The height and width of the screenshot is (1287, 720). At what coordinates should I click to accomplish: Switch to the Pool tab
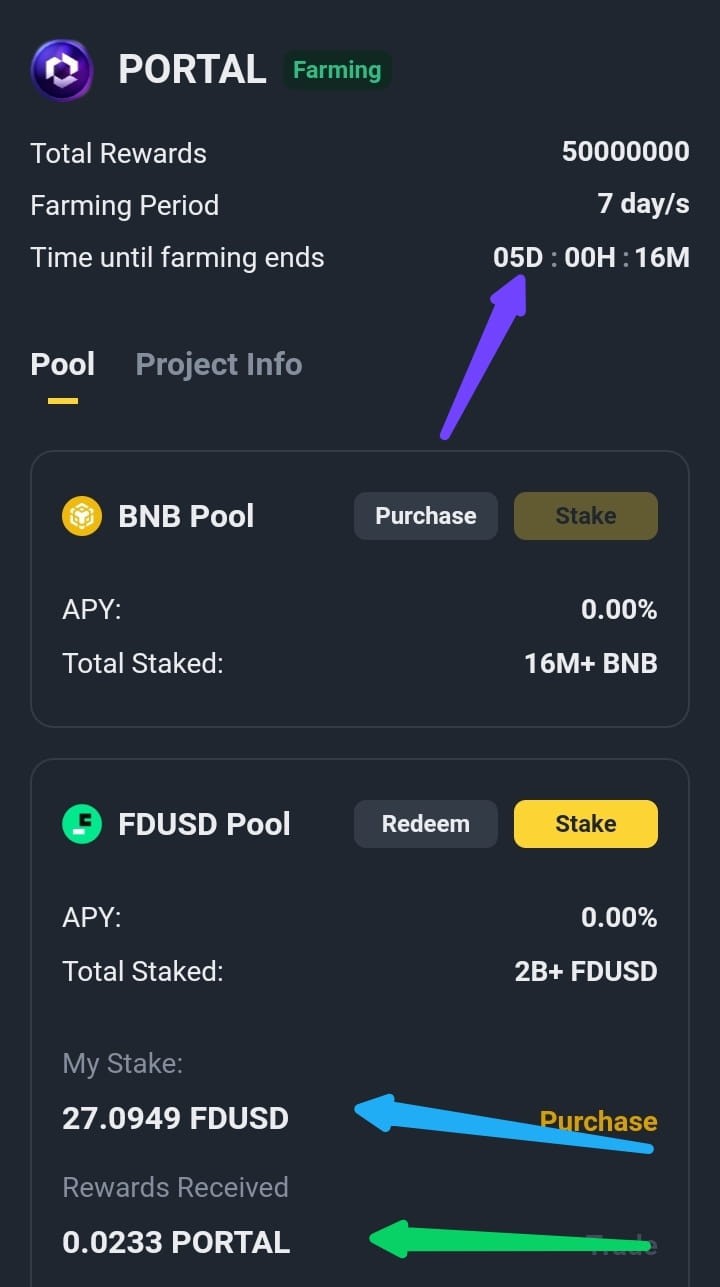(63, 364)
